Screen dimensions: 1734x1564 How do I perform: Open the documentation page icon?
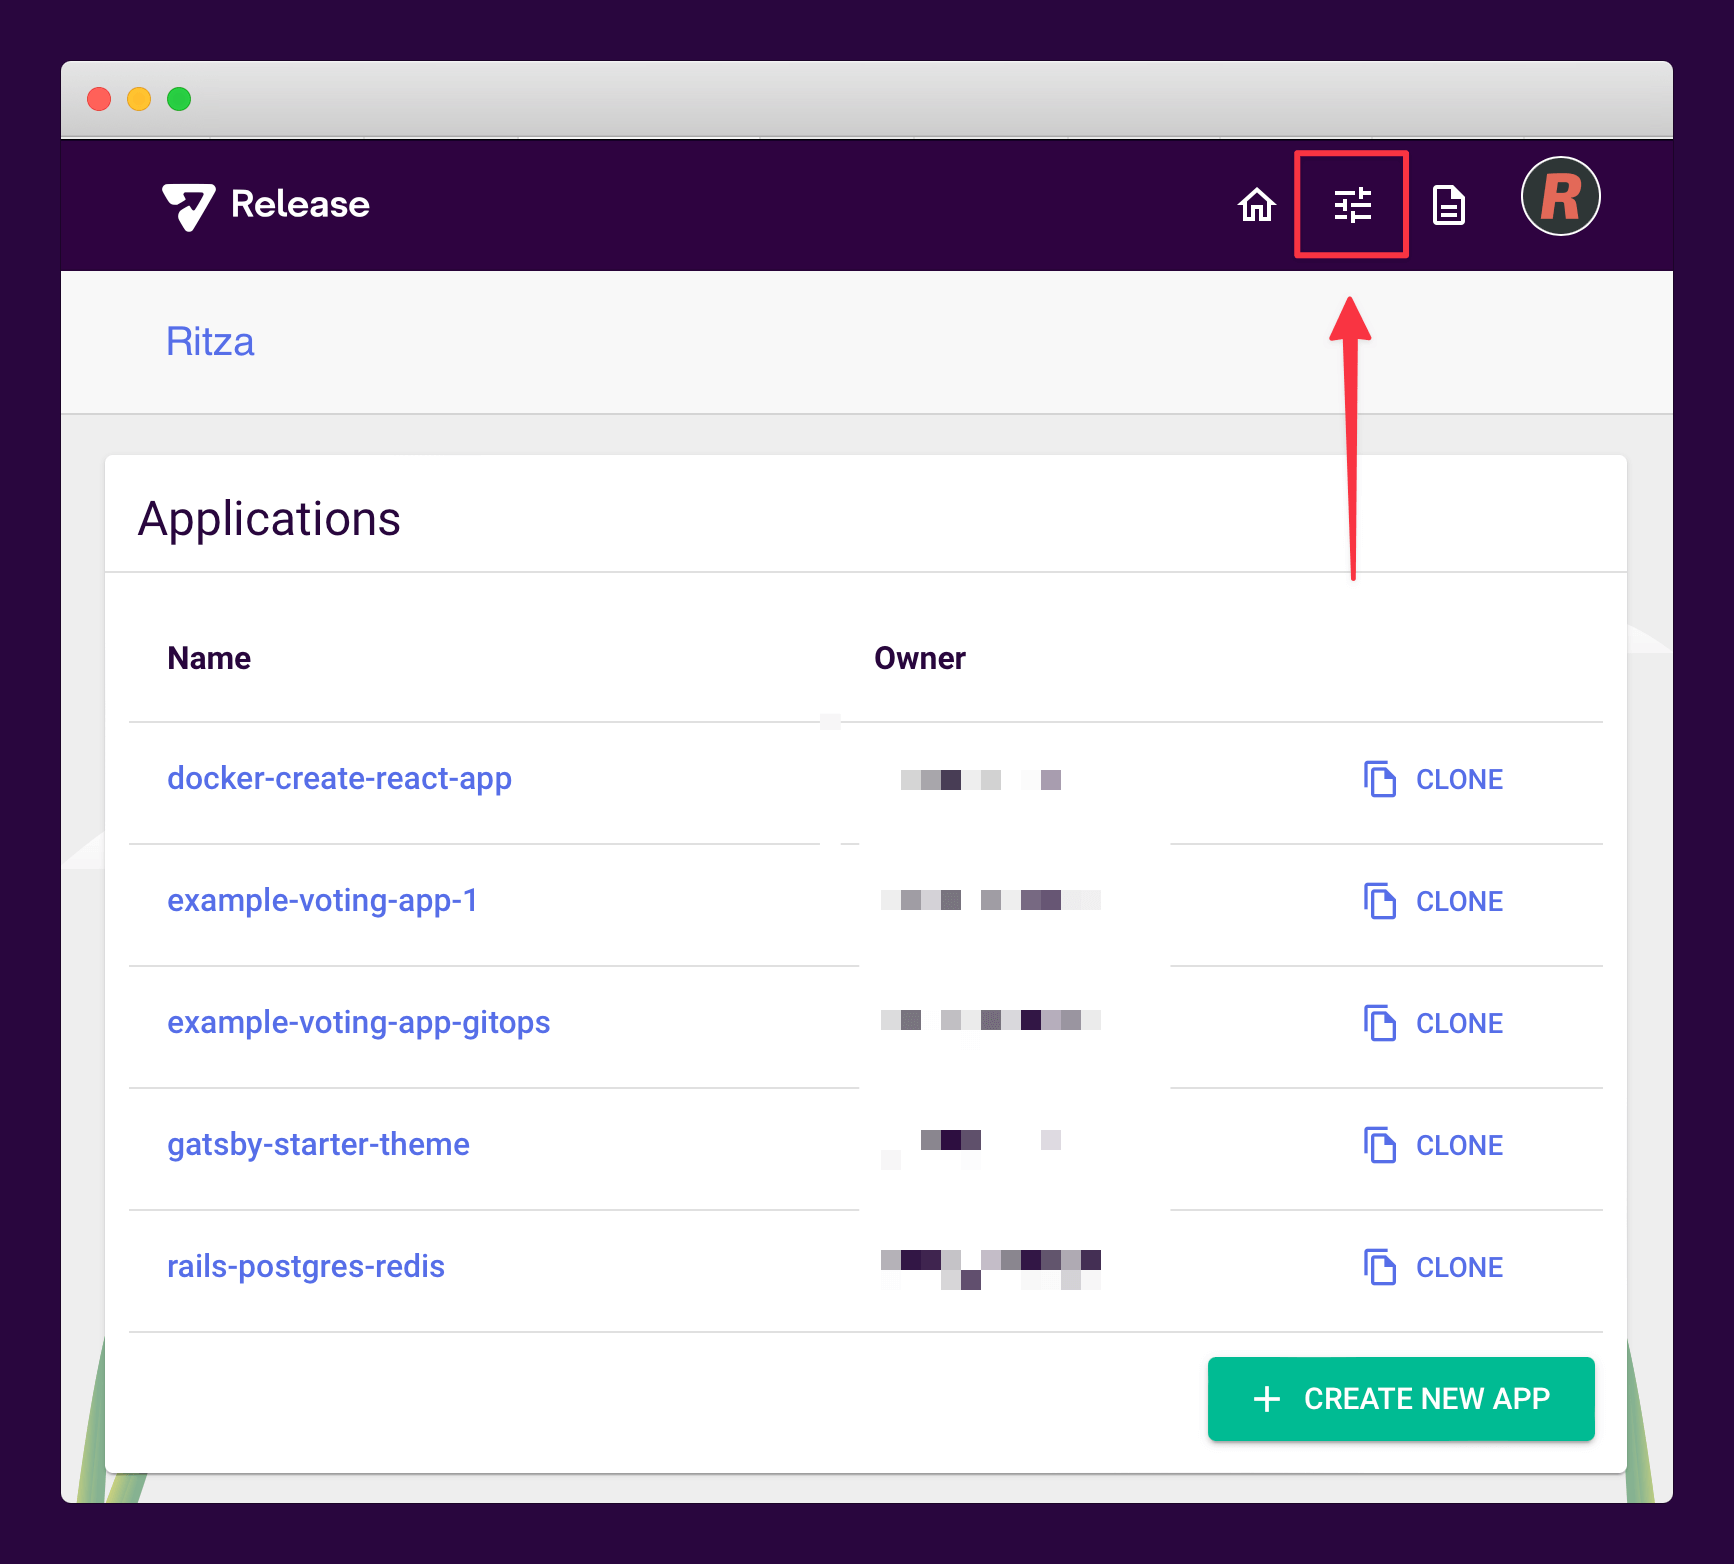pos(1448,205)
